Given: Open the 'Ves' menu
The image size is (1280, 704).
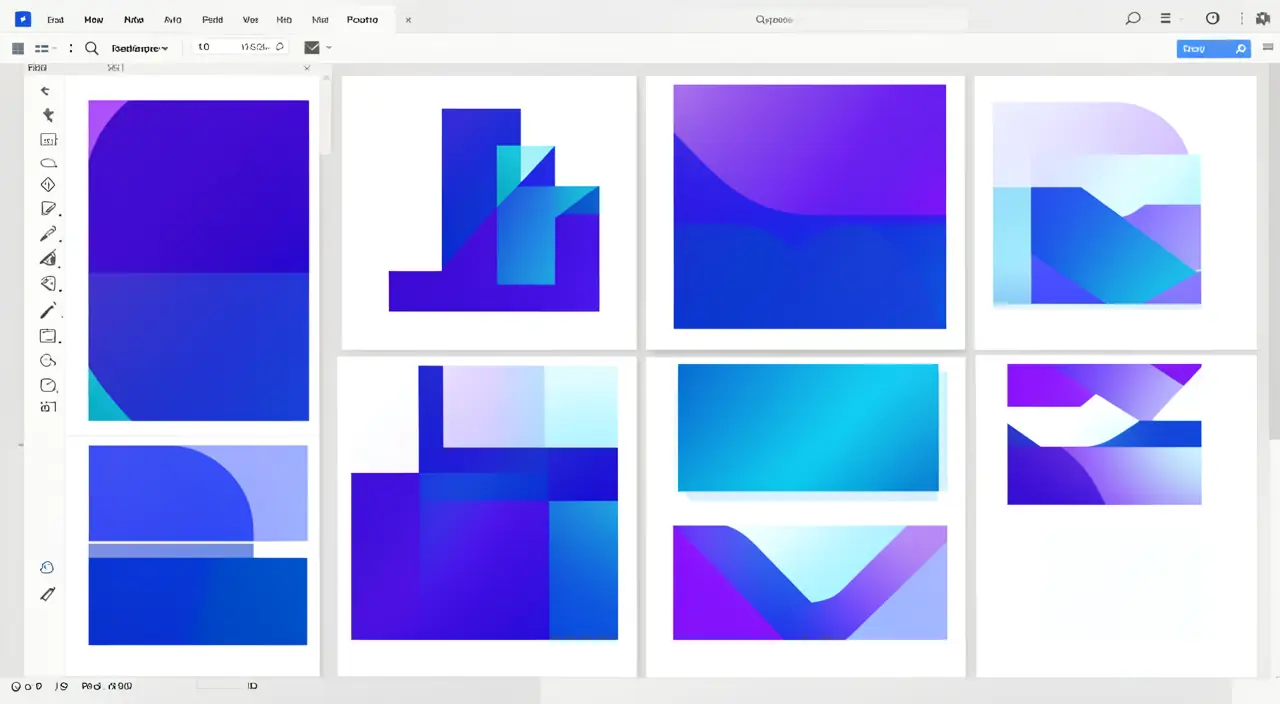Looking at the screenshot, I should pos(250,20).
